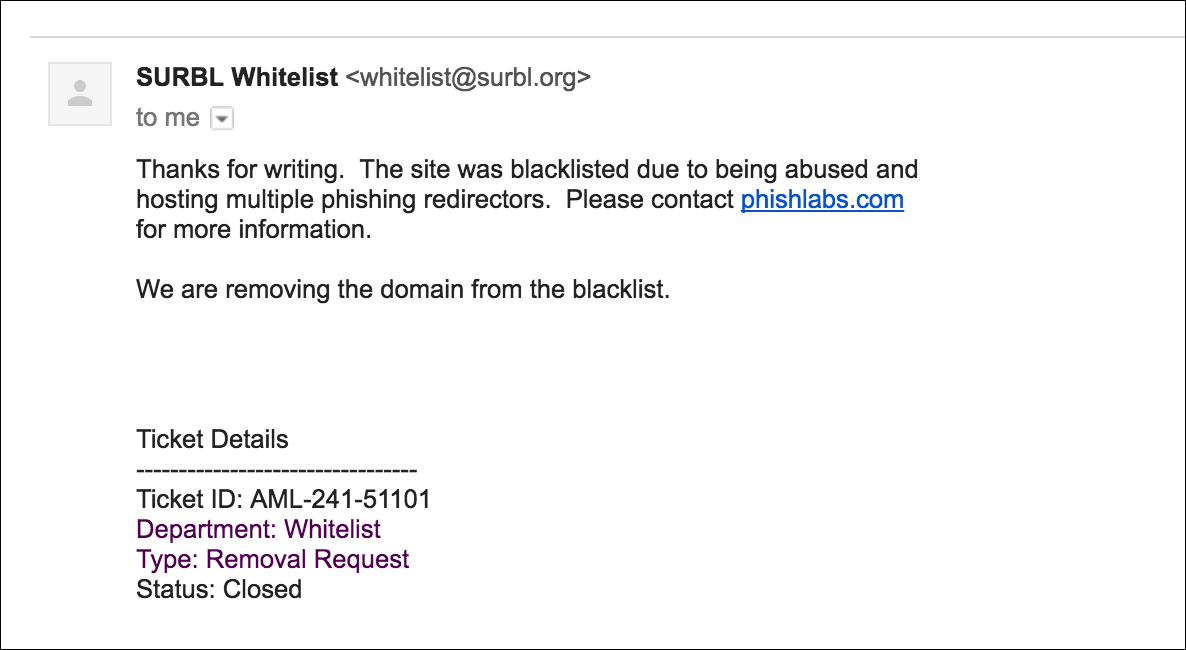Click the 'Ticket ID:' label
The image size is (1186, 650).
click(x=189, y=499)
